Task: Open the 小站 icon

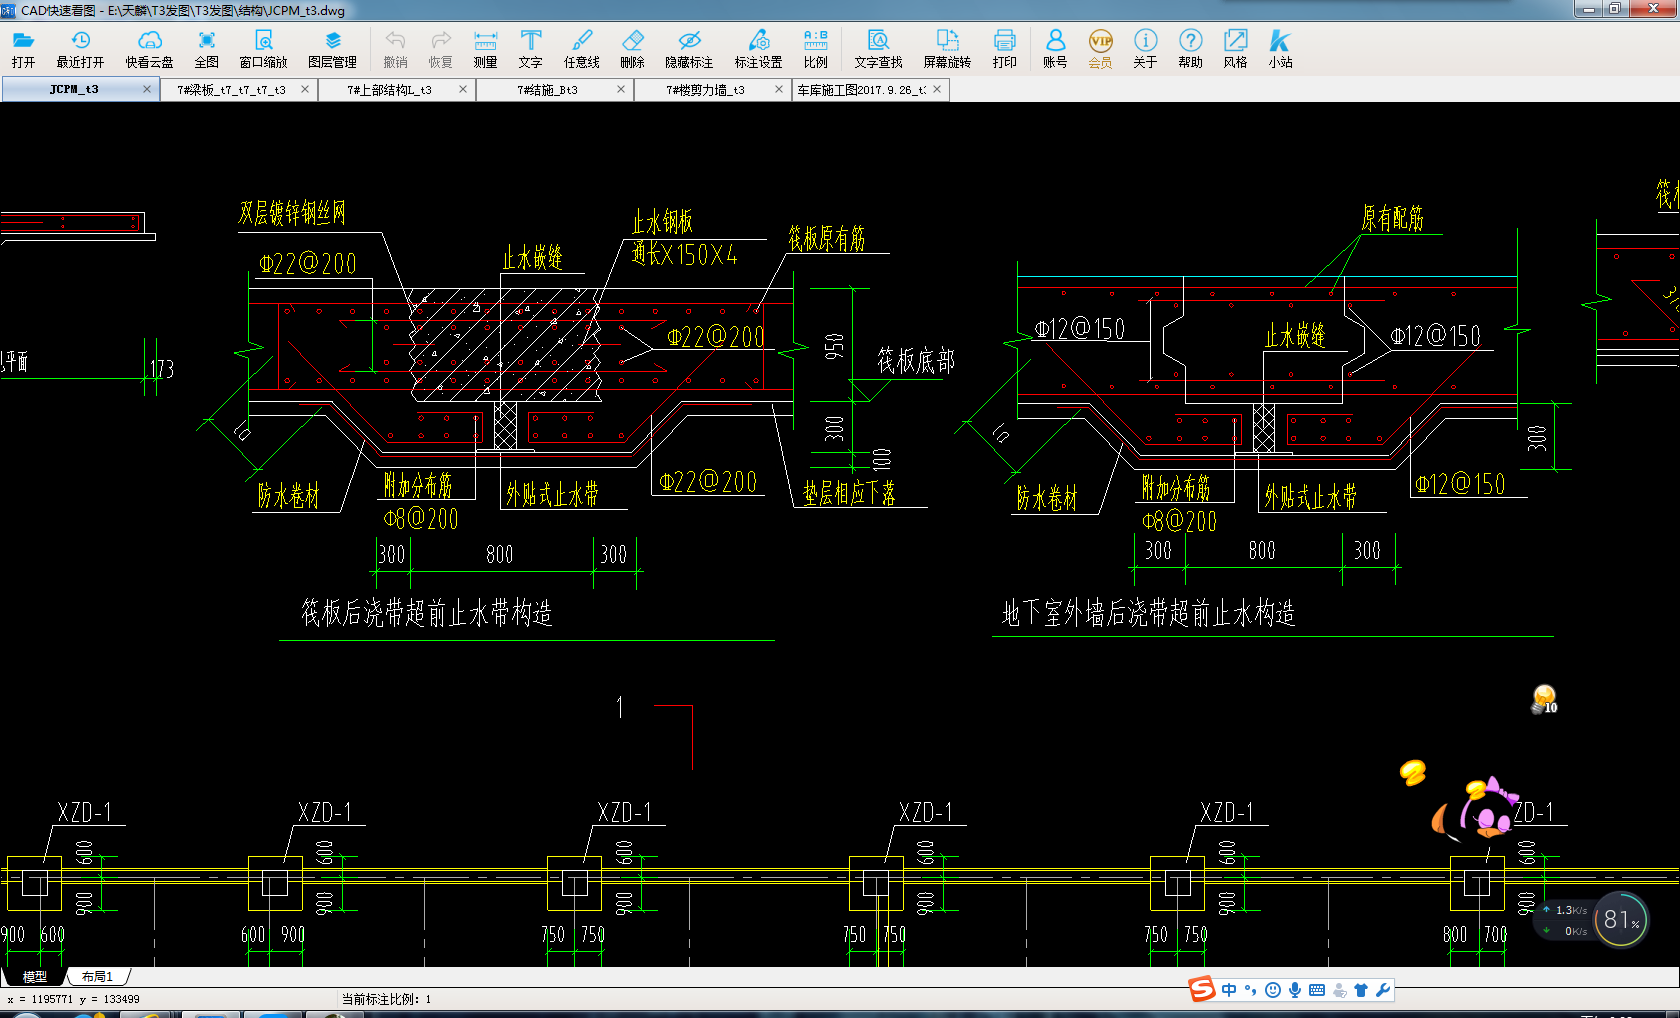Action: [1280, 48]
